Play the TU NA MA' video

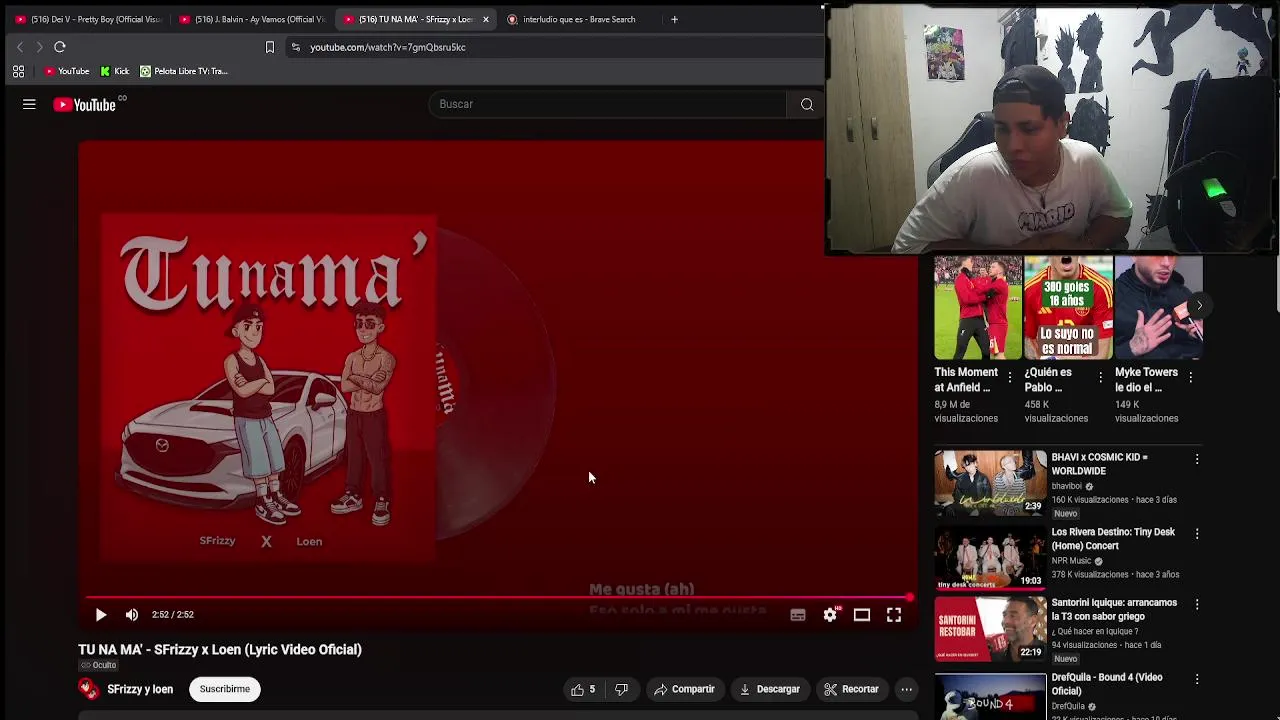tap(100, 615)
